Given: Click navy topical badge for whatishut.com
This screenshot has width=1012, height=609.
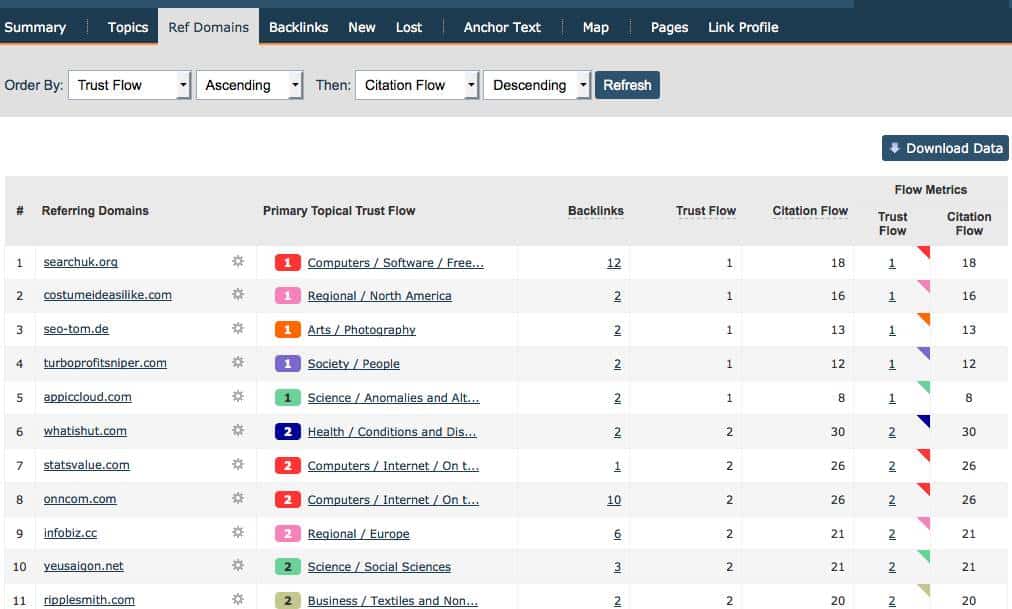Looking at the screenshot, I should [x=288, y=432].
